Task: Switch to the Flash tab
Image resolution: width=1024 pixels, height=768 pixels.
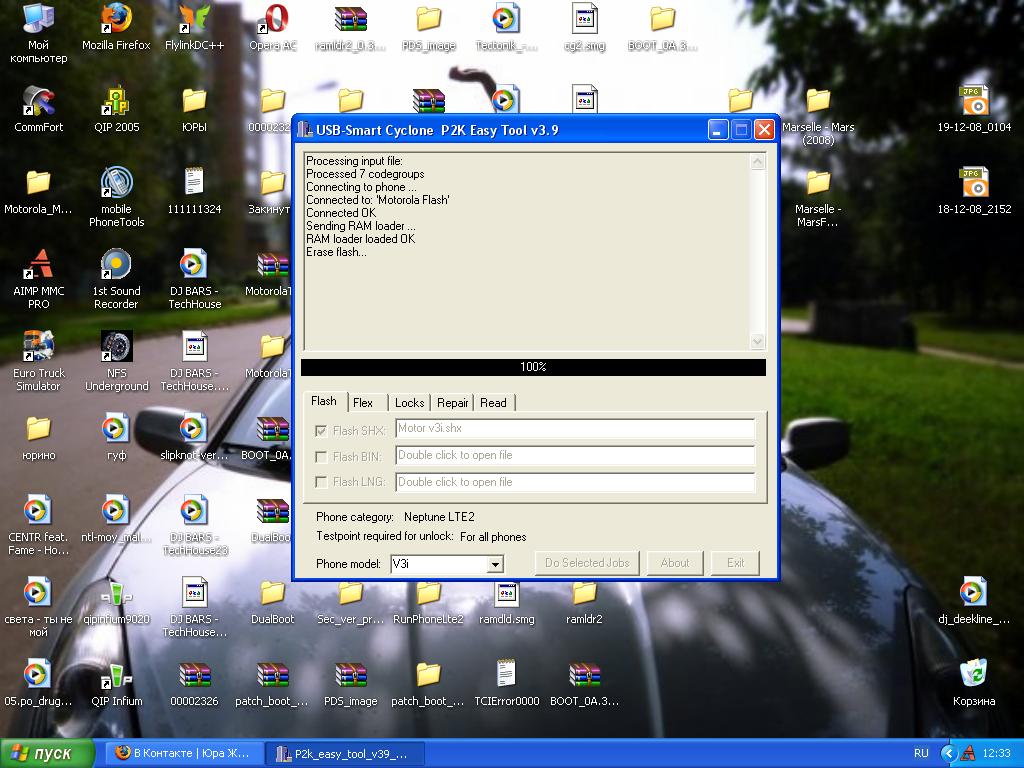Action: coord(324,401)
